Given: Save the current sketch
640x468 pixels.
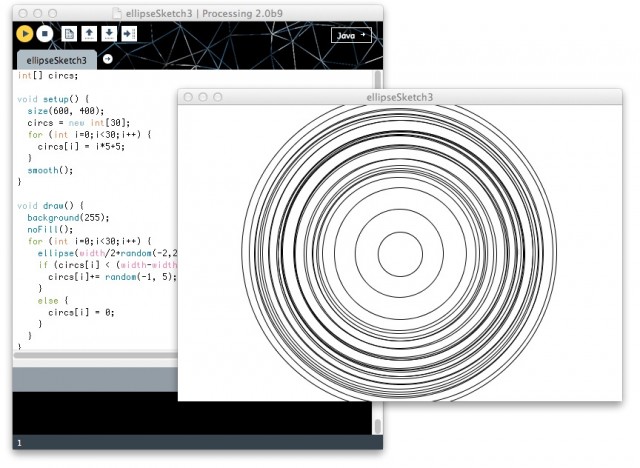Looking at the screenshot, I should coord(109,34).
